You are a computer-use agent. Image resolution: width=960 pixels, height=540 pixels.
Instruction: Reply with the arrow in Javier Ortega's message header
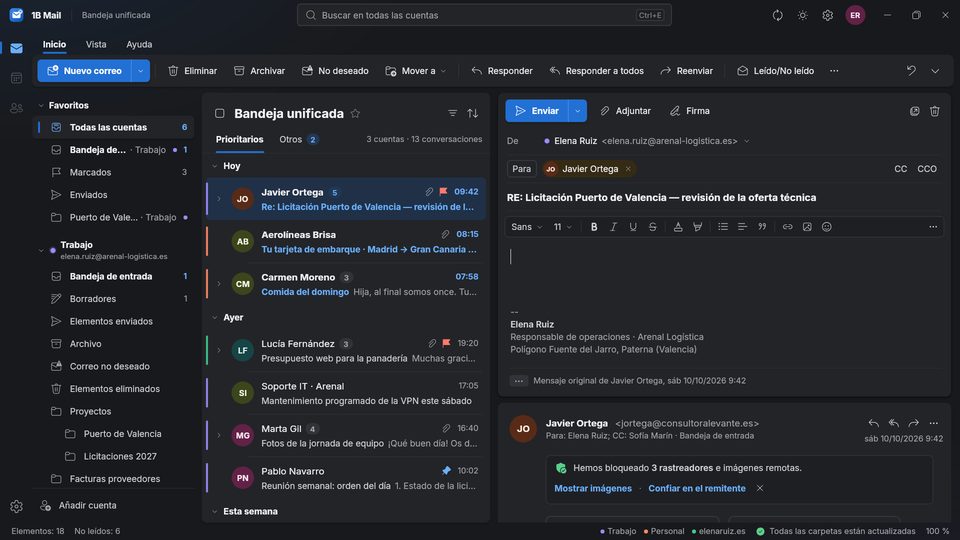[874, 423]
